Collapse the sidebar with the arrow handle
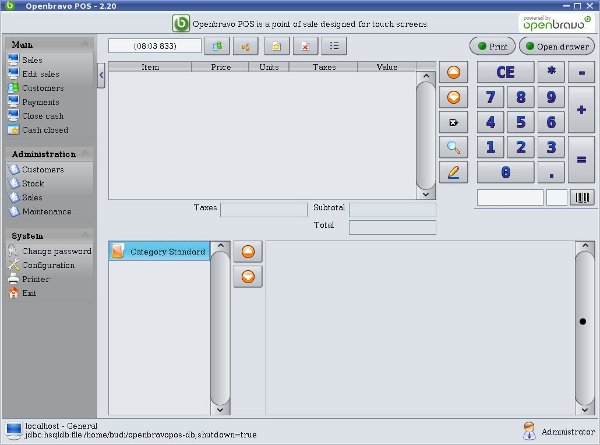Viewport: 600px width, 445px height. [x=101, y=75]
